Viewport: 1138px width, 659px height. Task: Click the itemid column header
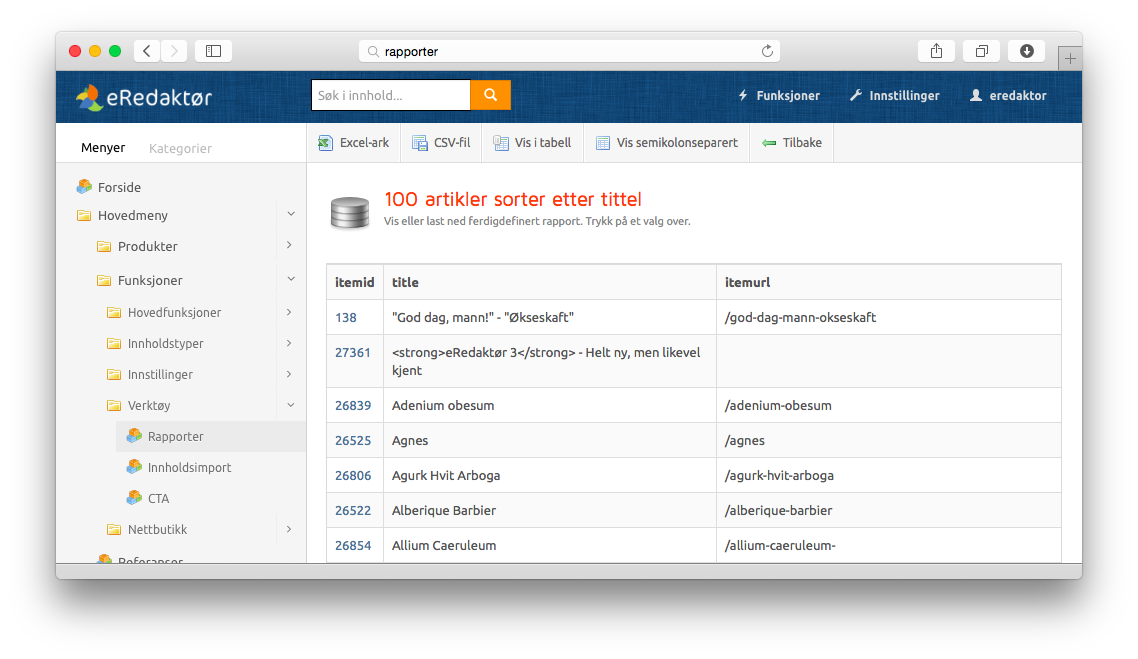click(354, 282)
